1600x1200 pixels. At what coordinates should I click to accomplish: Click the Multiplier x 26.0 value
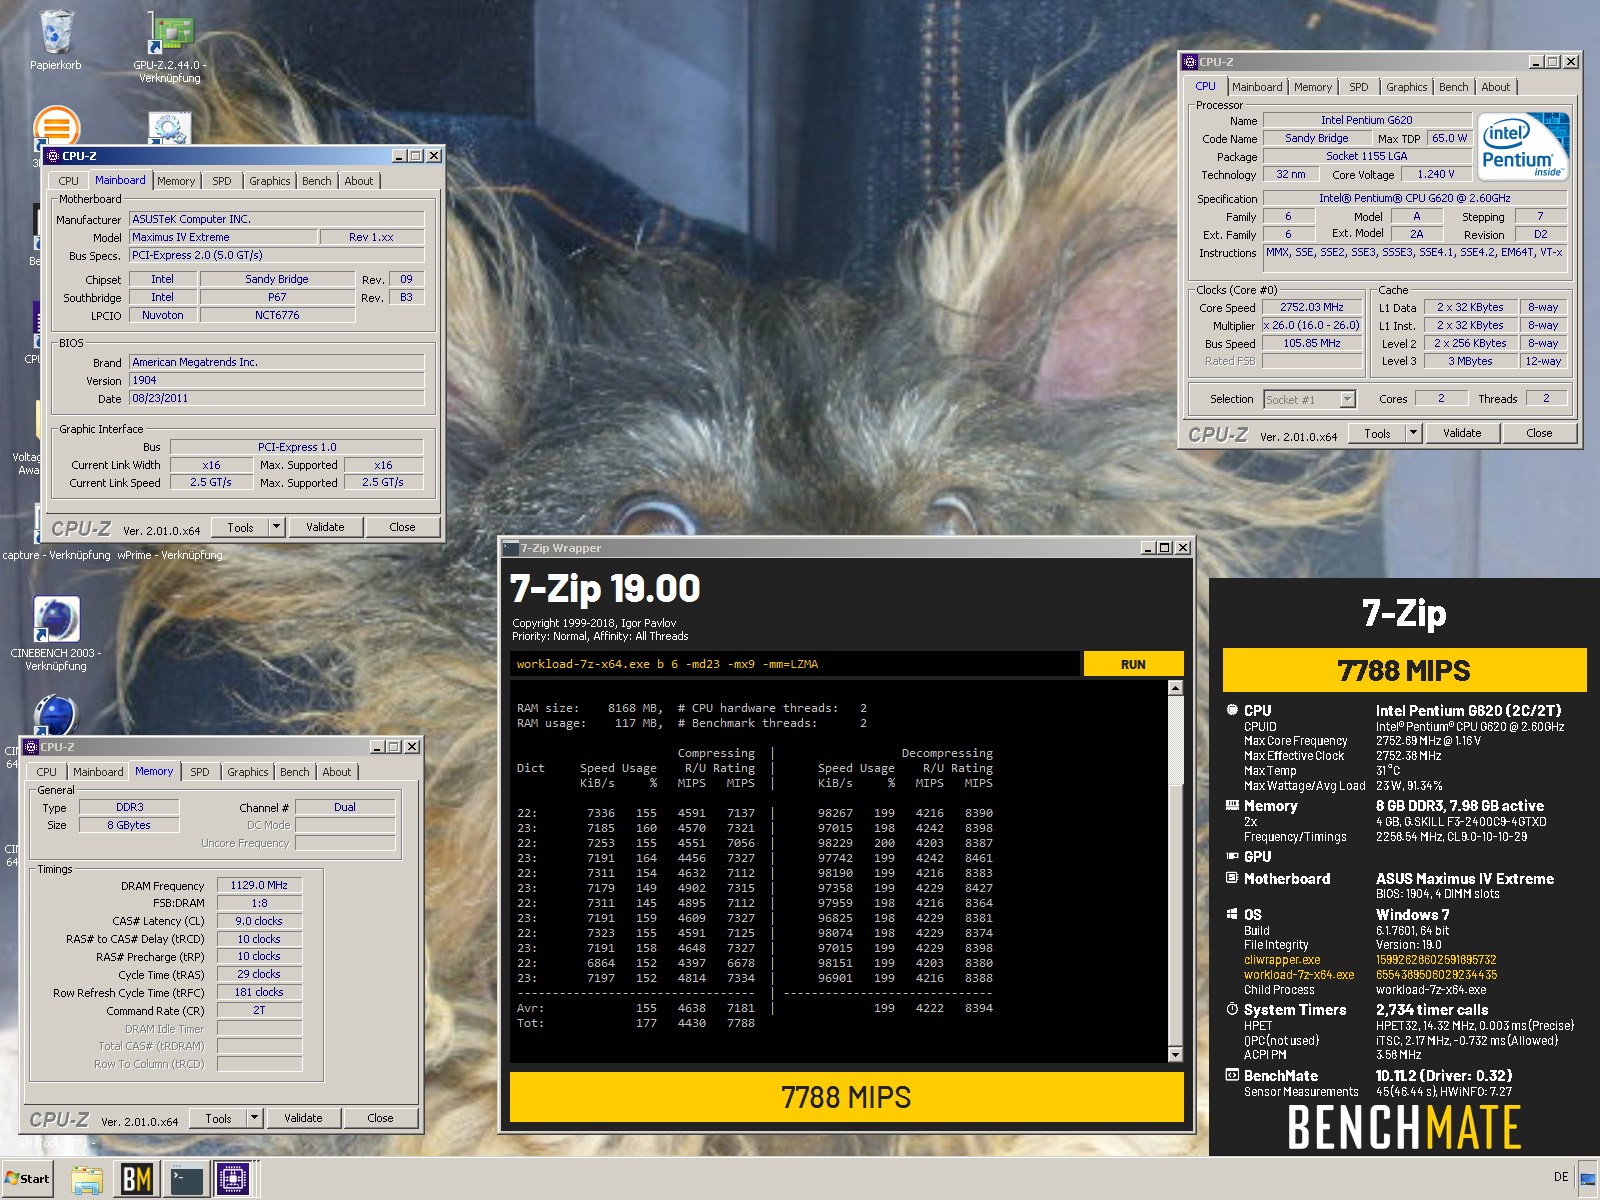[1312, 326]
